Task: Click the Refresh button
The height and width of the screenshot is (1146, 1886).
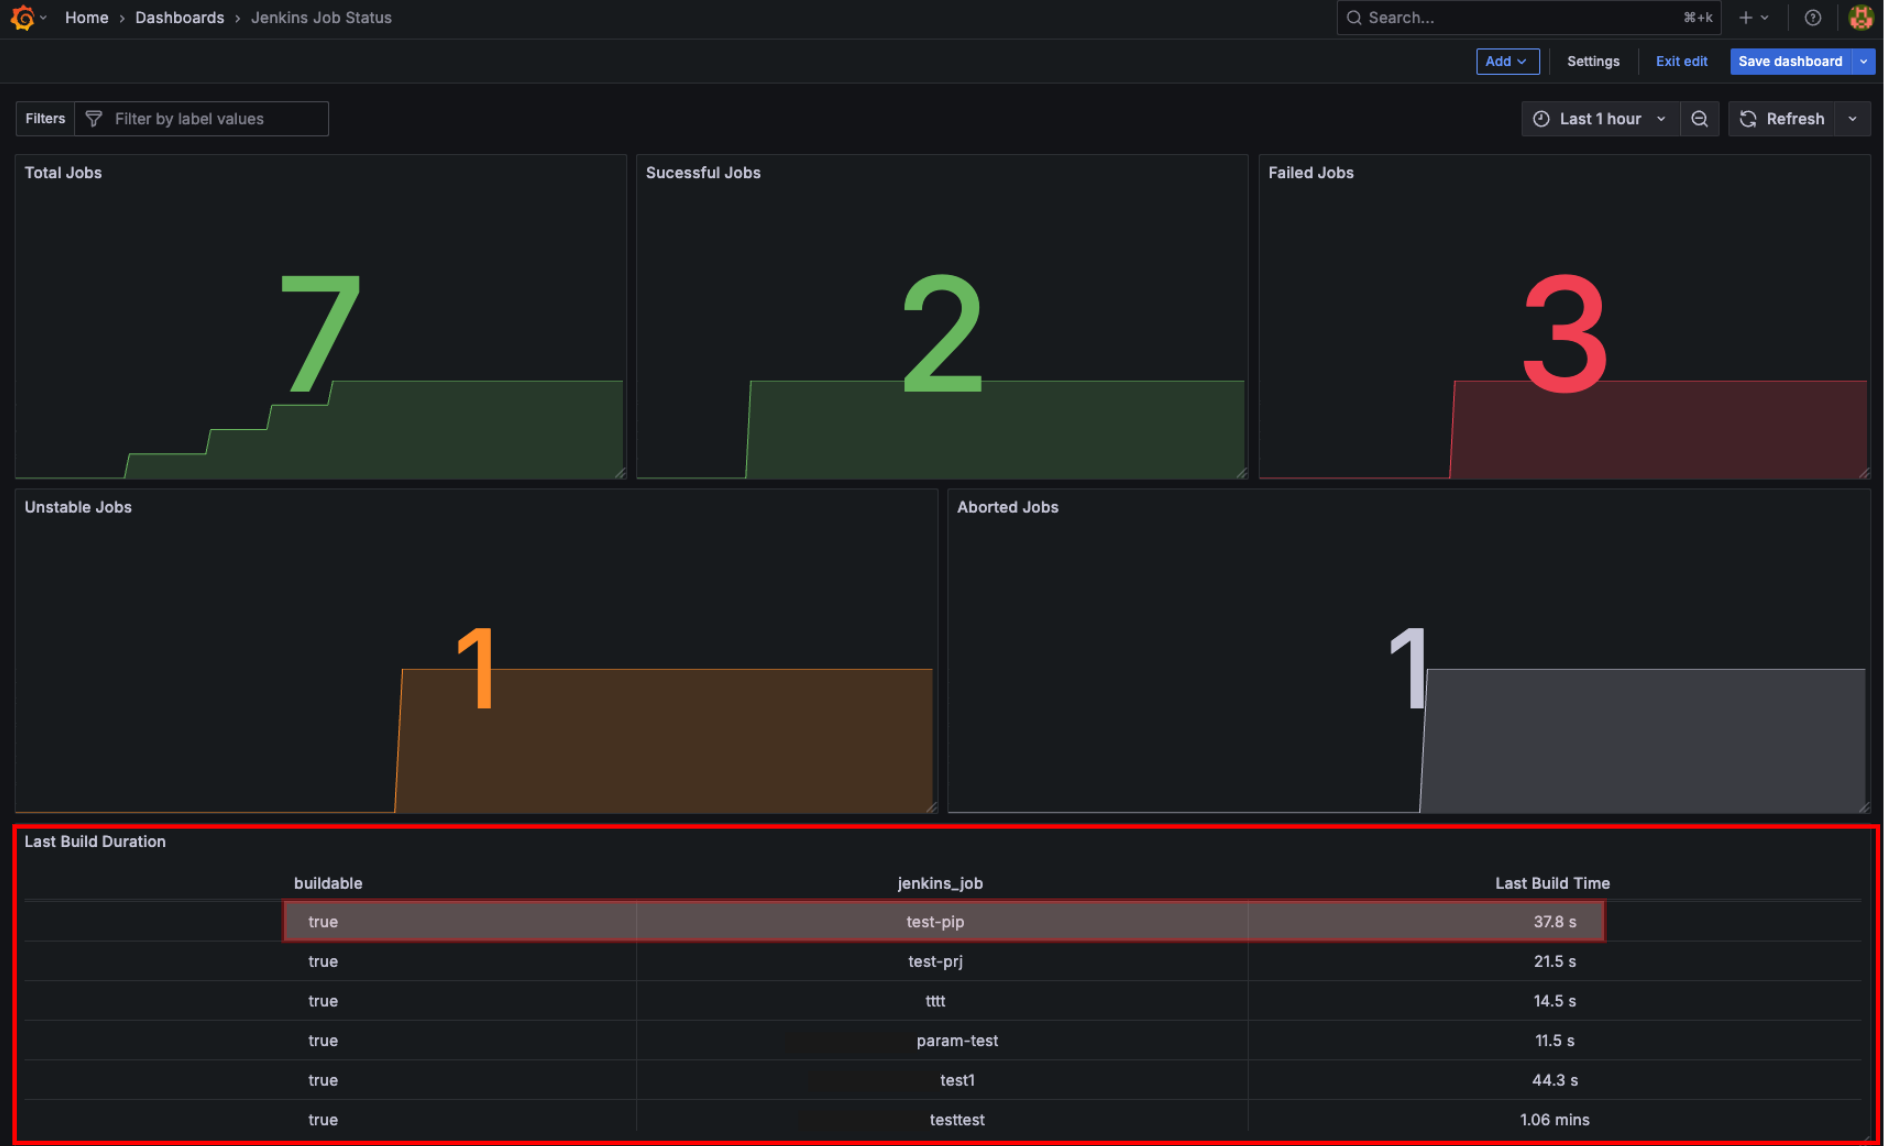Action: (1782, 118)
